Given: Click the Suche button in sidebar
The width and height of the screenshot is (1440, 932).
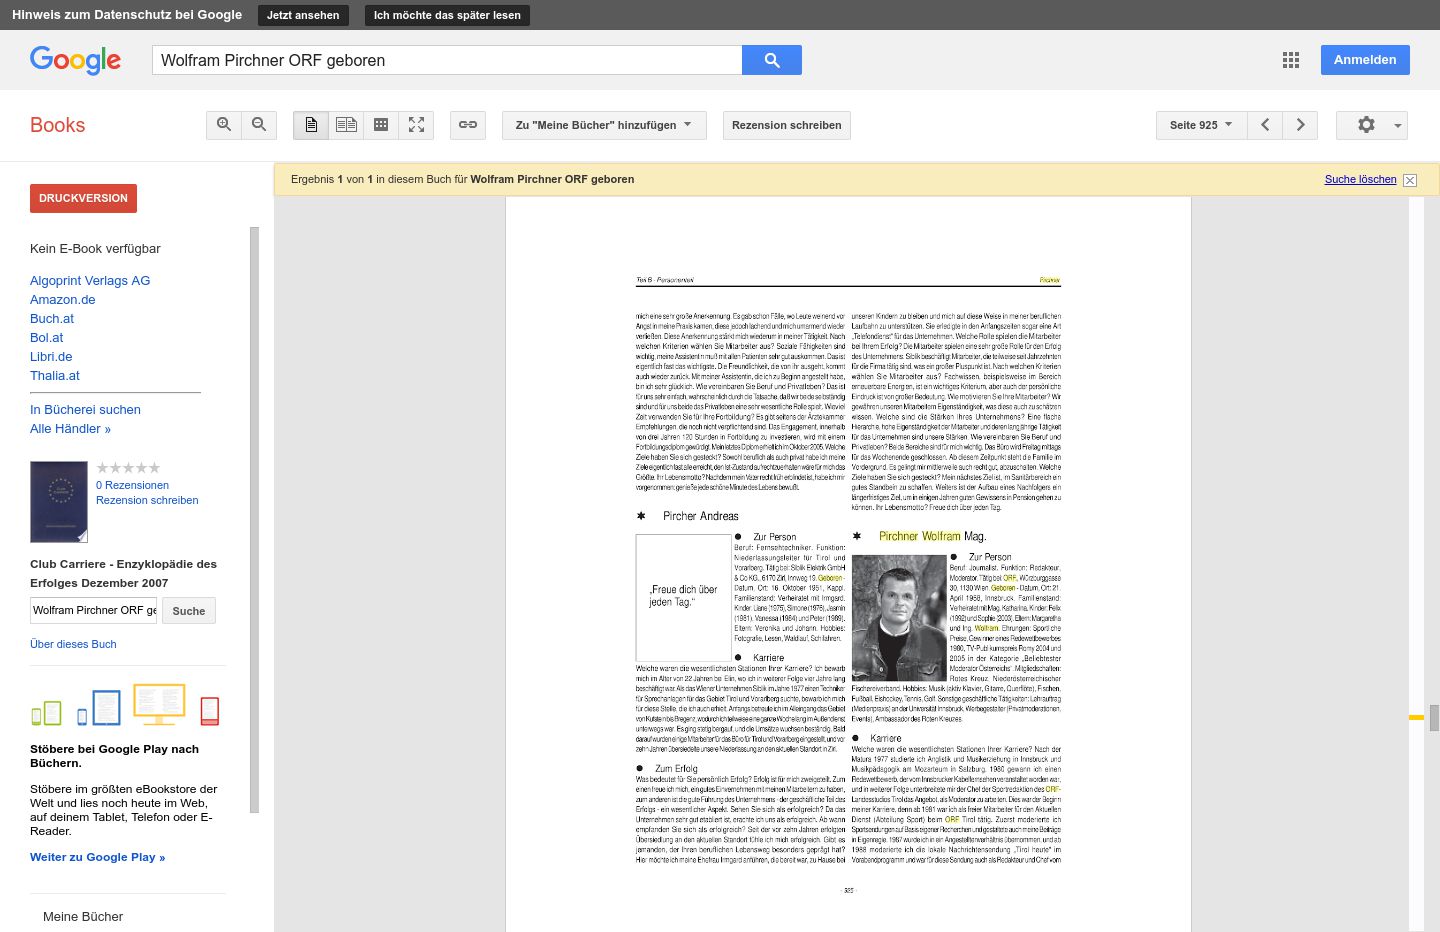Looking at the screenshot, I should pos(189,611).
